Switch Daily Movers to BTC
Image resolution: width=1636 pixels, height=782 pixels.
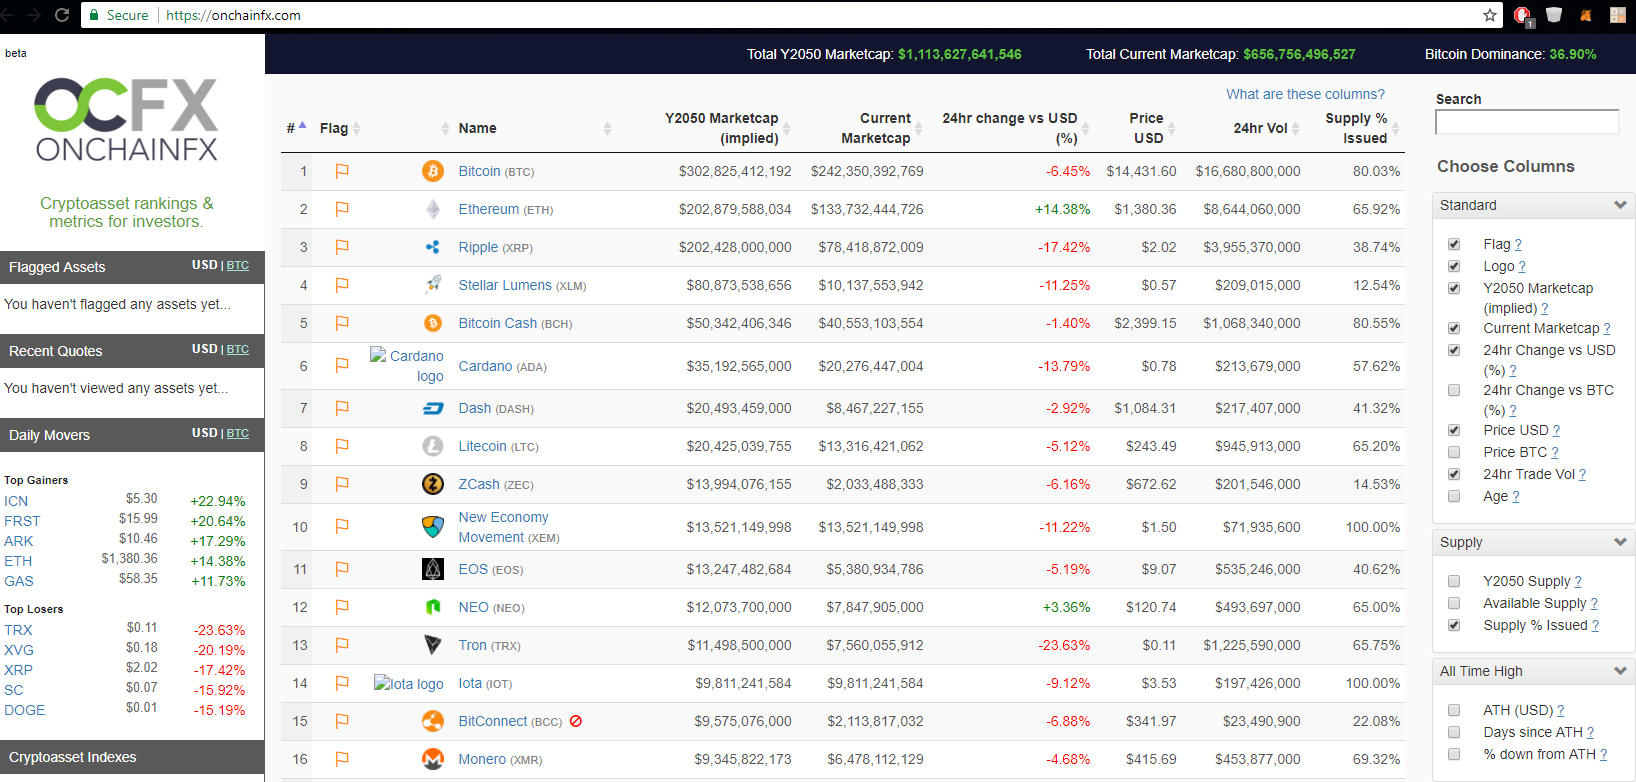tap(238, 433)
